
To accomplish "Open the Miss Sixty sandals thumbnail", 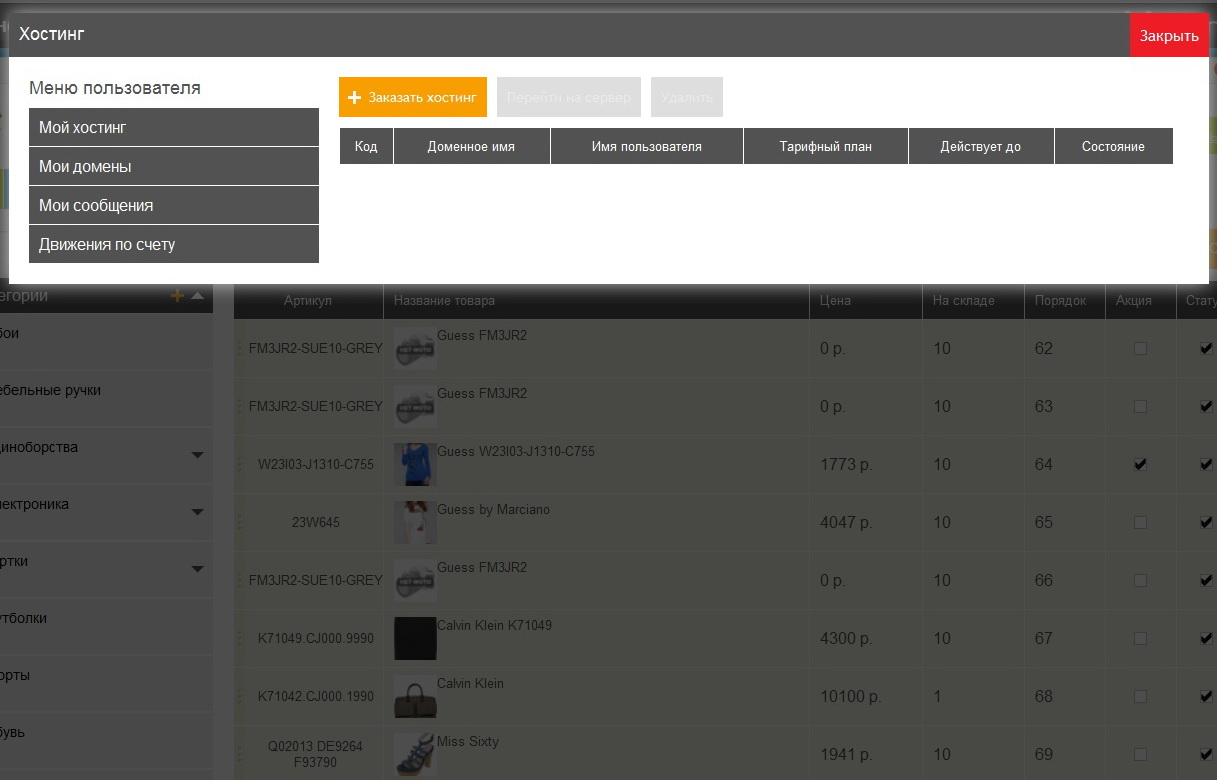I will click(x=414, y=755).
